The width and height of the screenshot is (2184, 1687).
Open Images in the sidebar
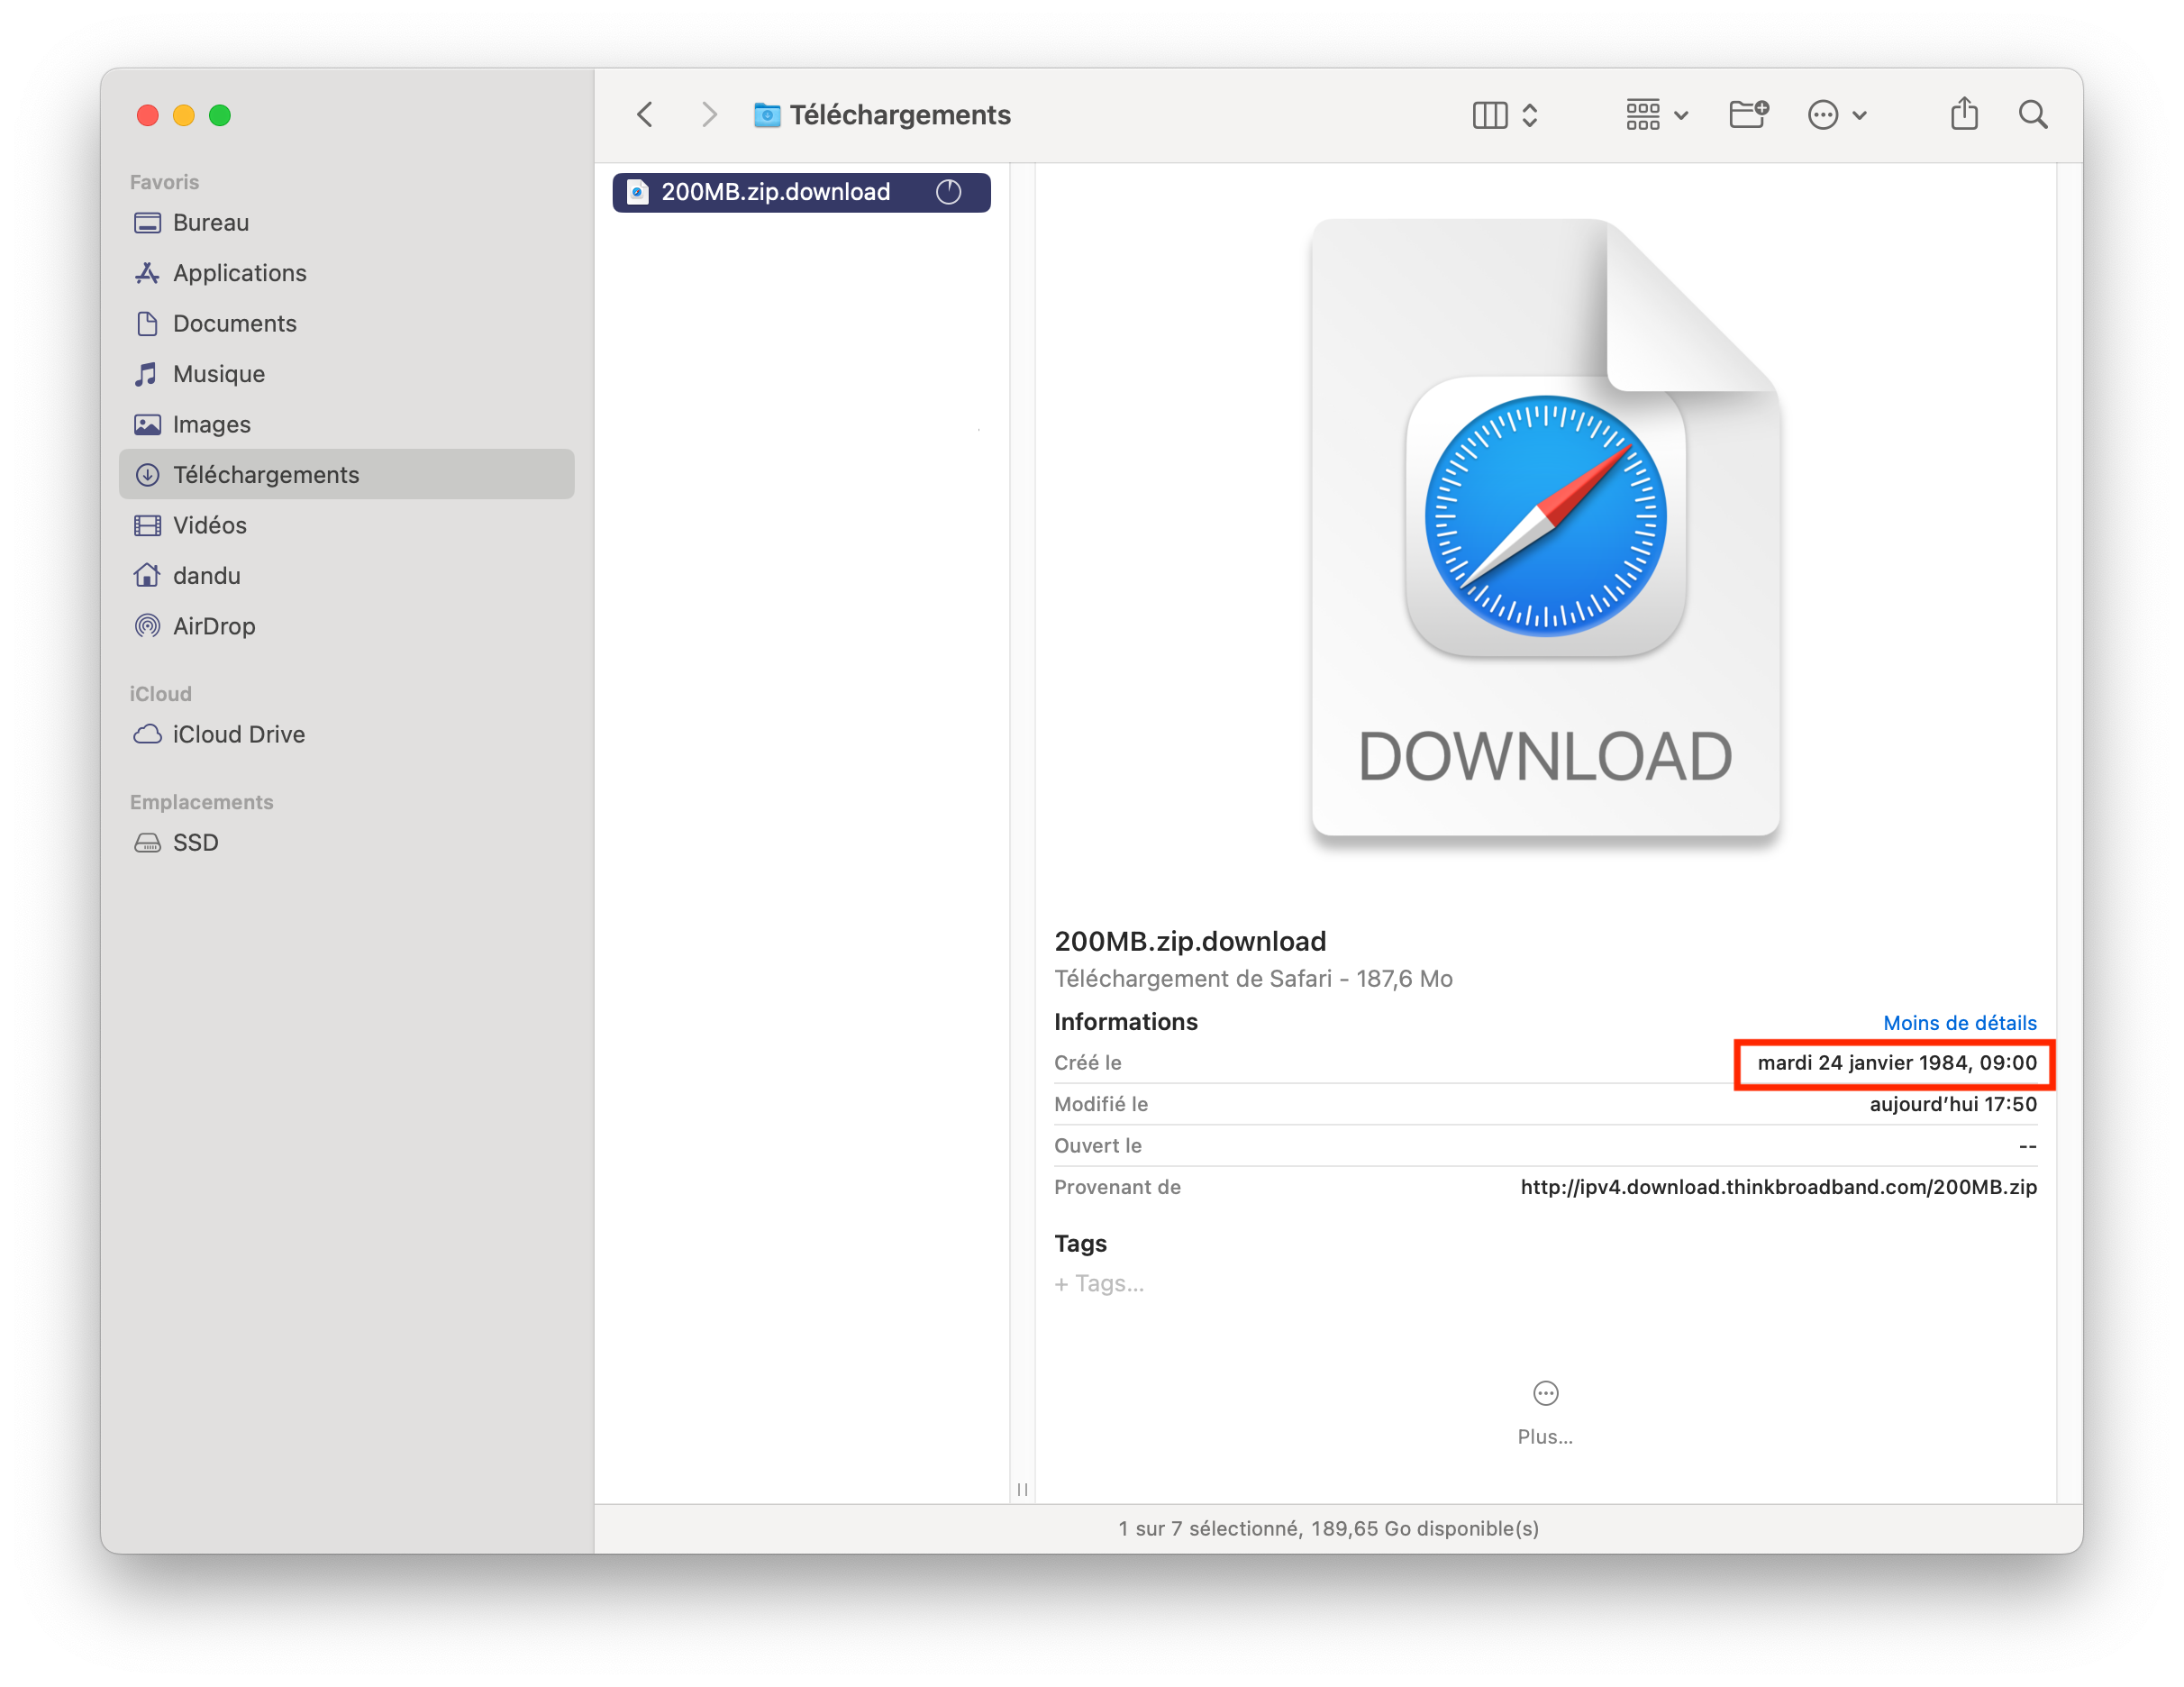pos(346,424)
